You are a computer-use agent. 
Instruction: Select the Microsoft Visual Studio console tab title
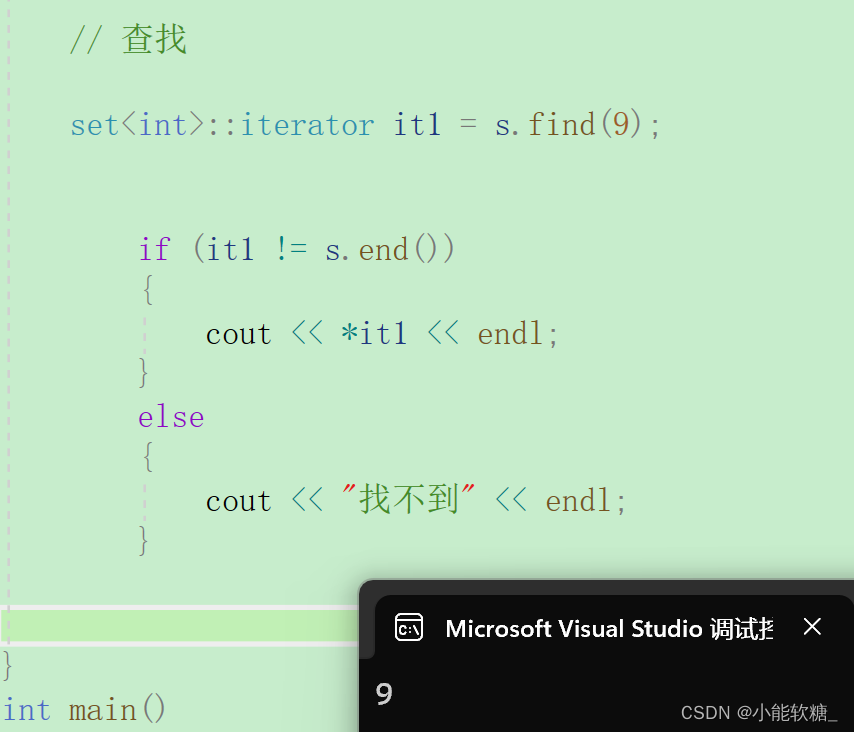(x=609, y=629)
